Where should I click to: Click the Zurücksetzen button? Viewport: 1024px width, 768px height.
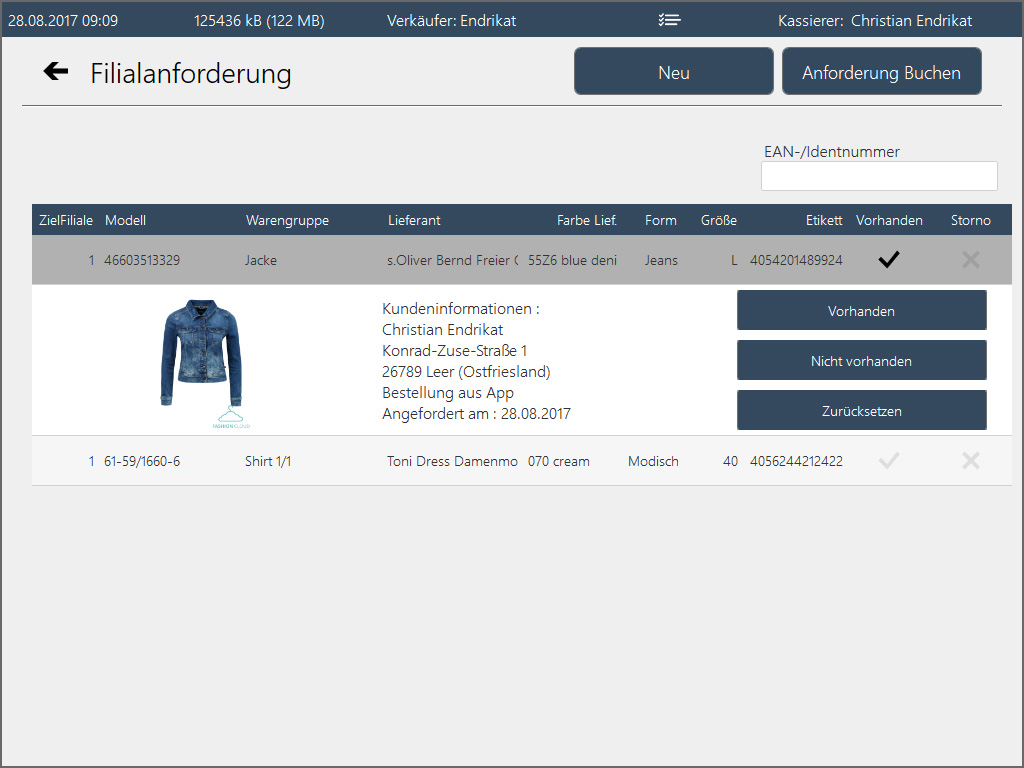[x=861, y=410]
